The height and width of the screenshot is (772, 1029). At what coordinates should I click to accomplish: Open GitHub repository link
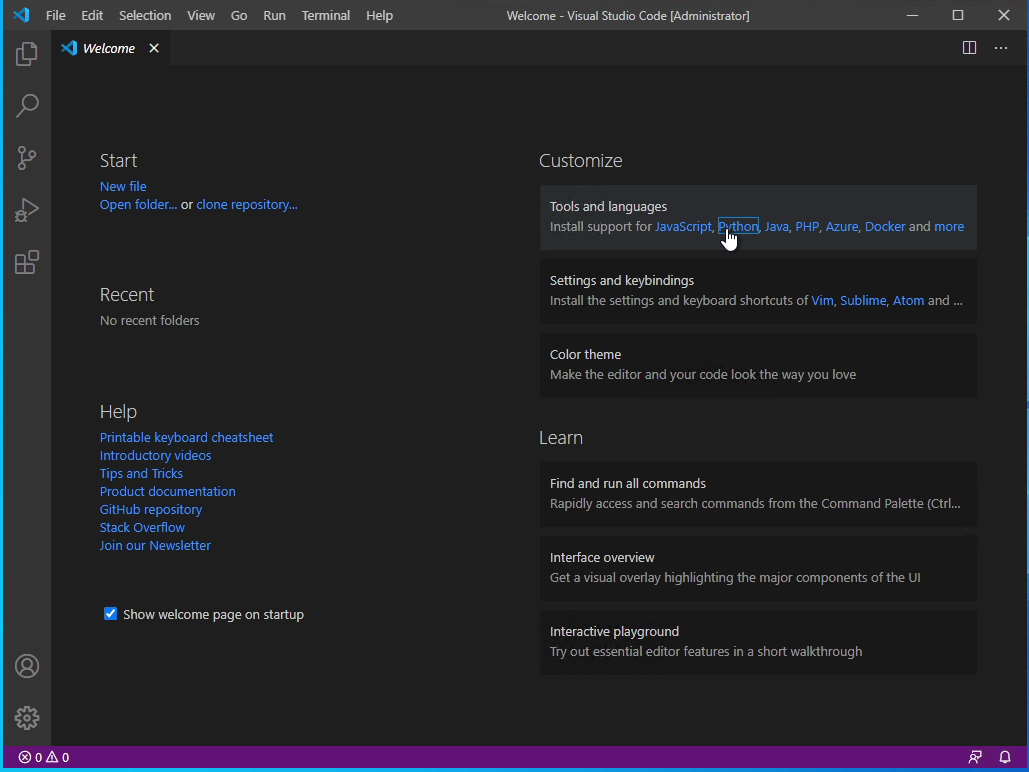151,509
